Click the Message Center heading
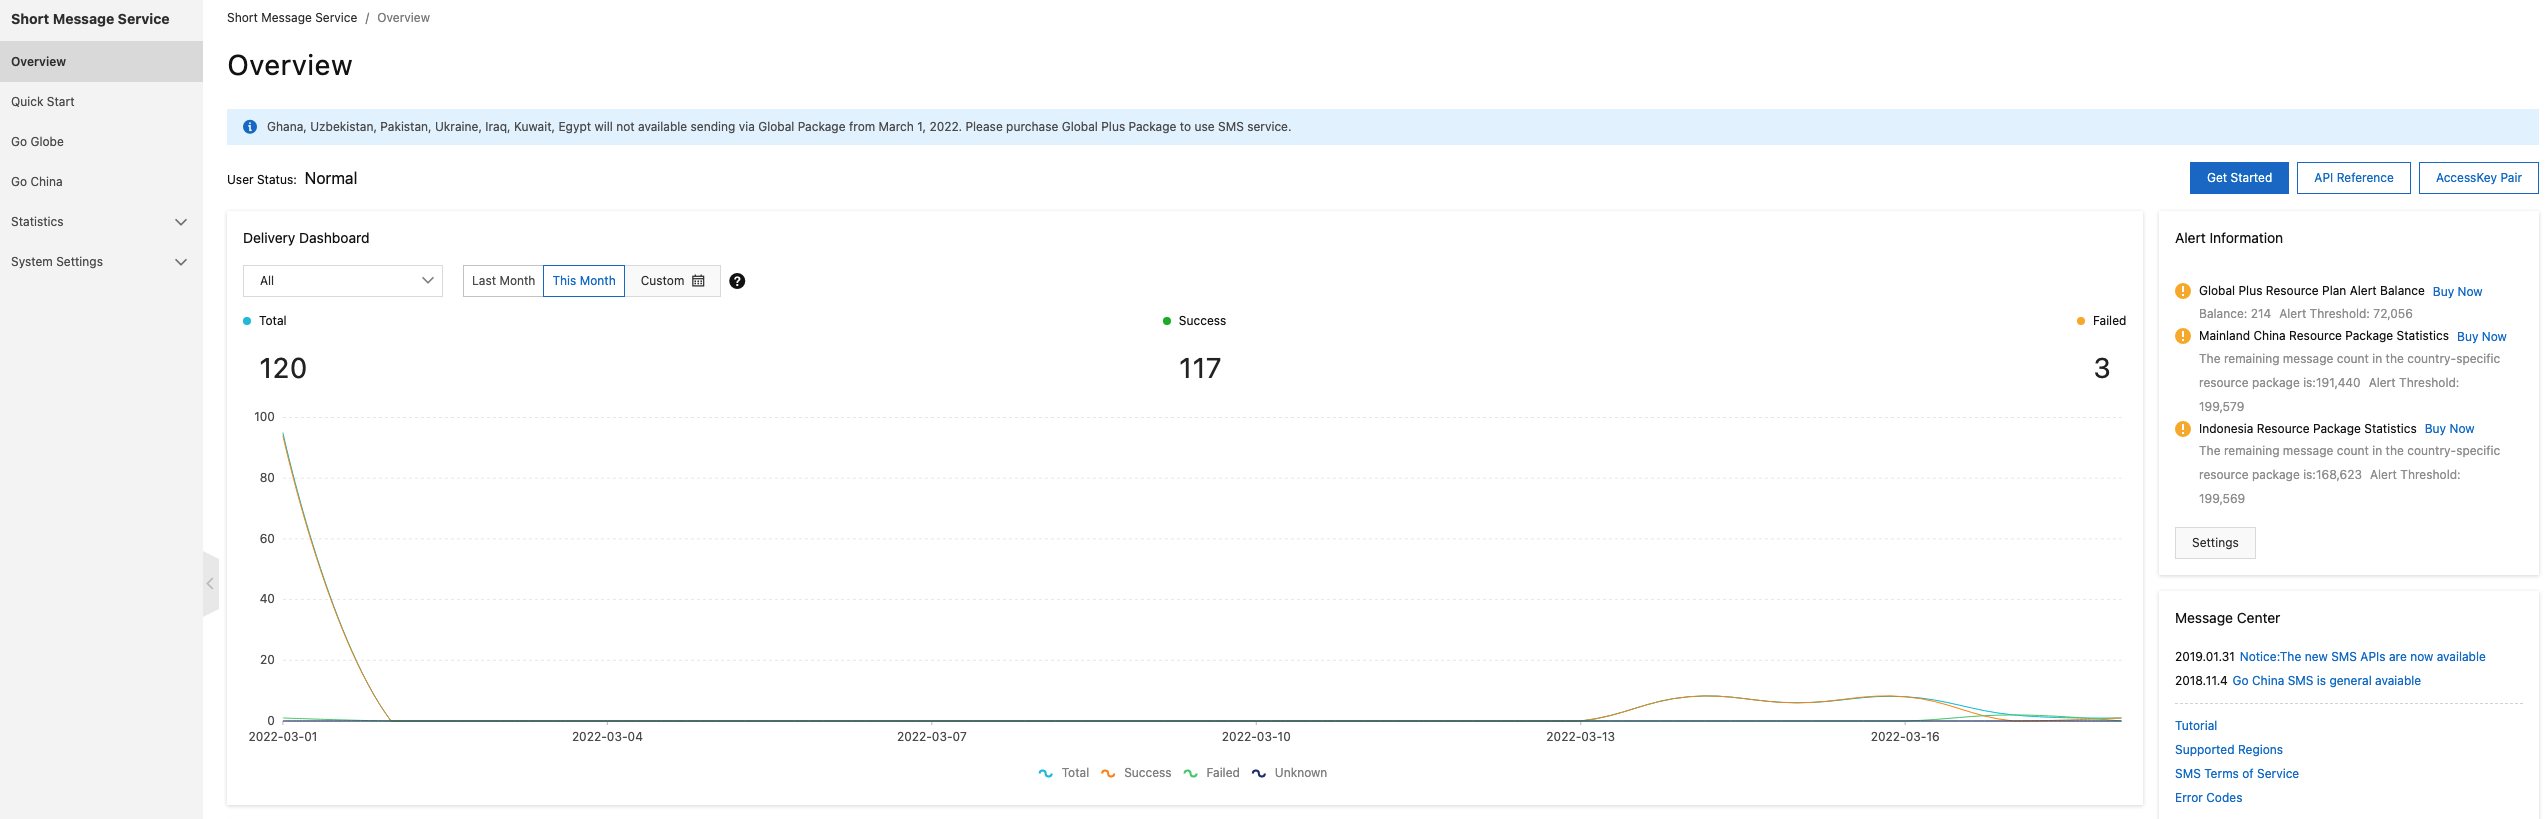Screen dimensions: 2545x819 2227,618
